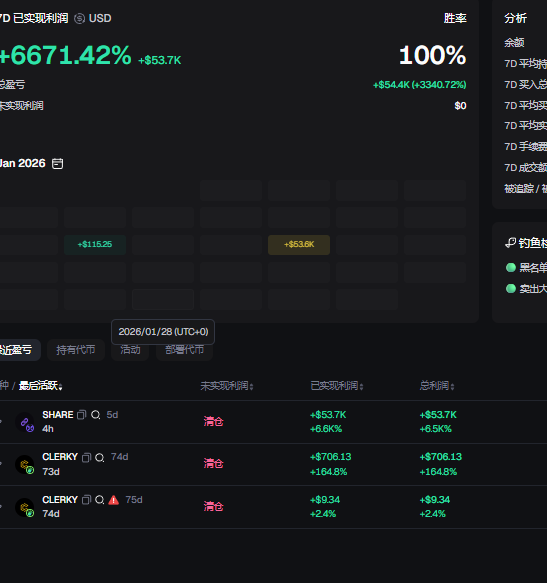
Task: Click the $0 unrealized profit value
Action: point(460,106)
